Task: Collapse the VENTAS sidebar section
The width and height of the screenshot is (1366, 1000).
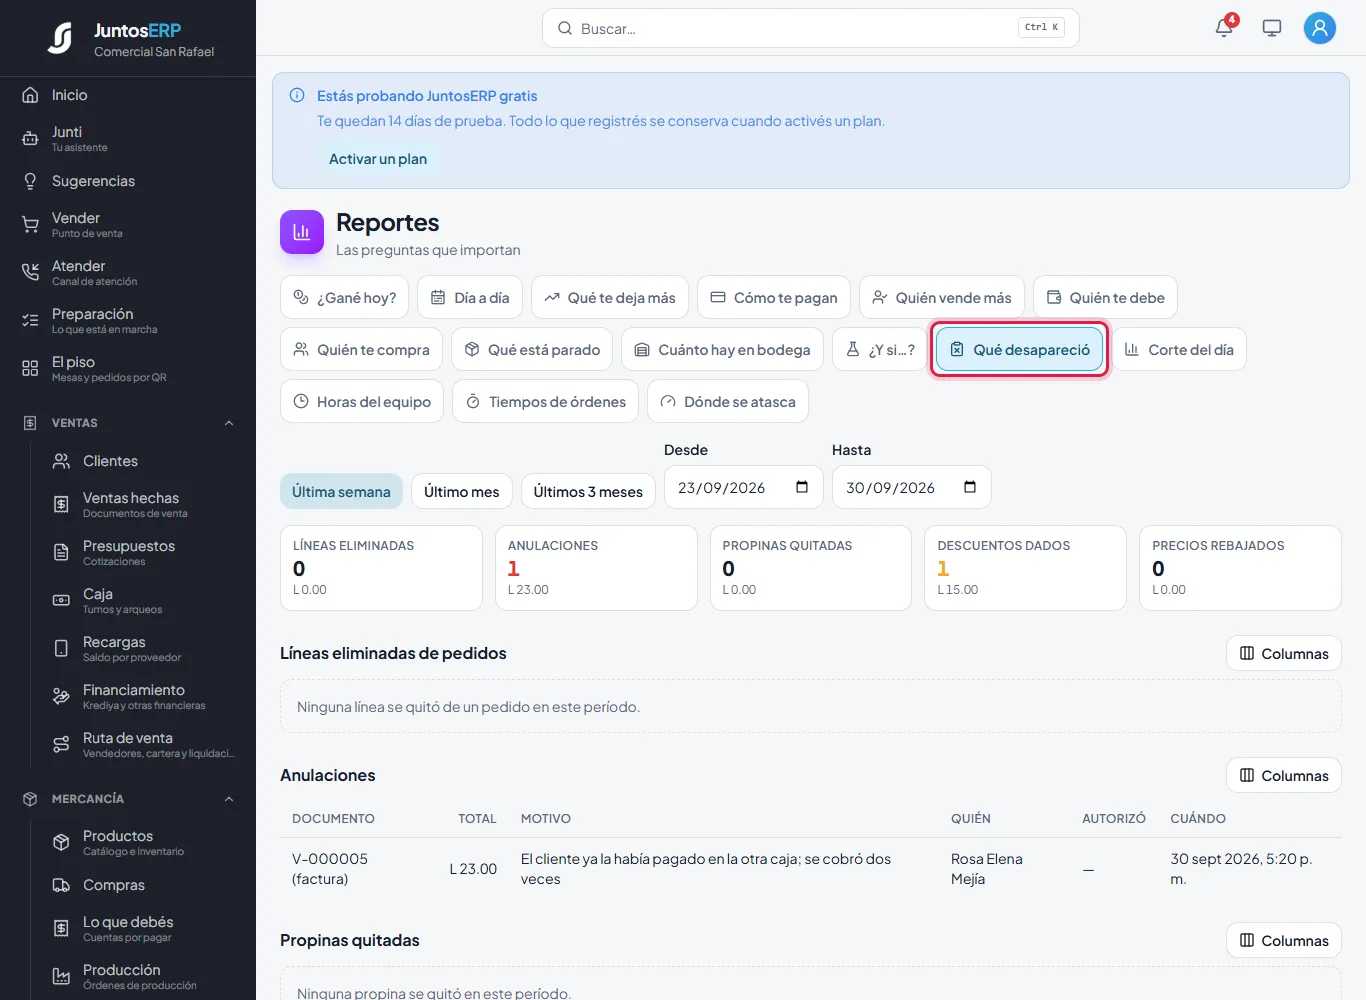Action: pyautogui.click(x=229, y=423)
